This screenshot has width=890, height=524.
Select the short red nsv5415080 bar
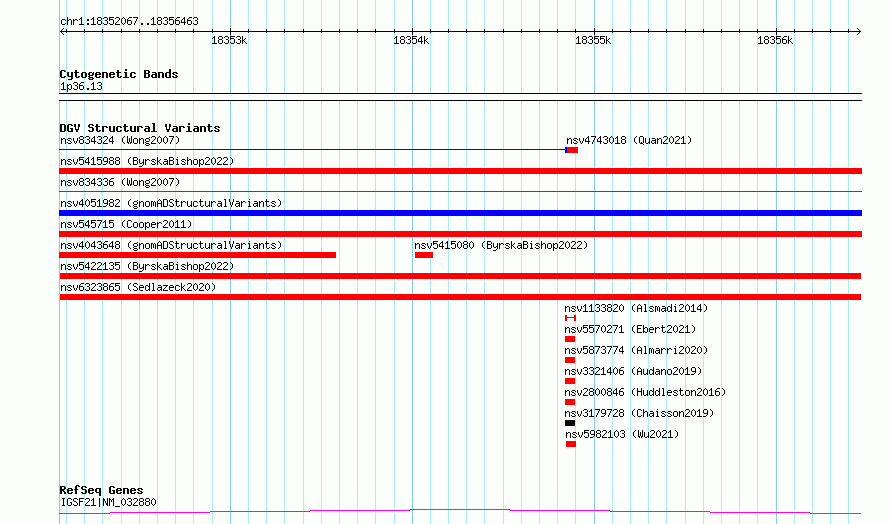[423, 255]
